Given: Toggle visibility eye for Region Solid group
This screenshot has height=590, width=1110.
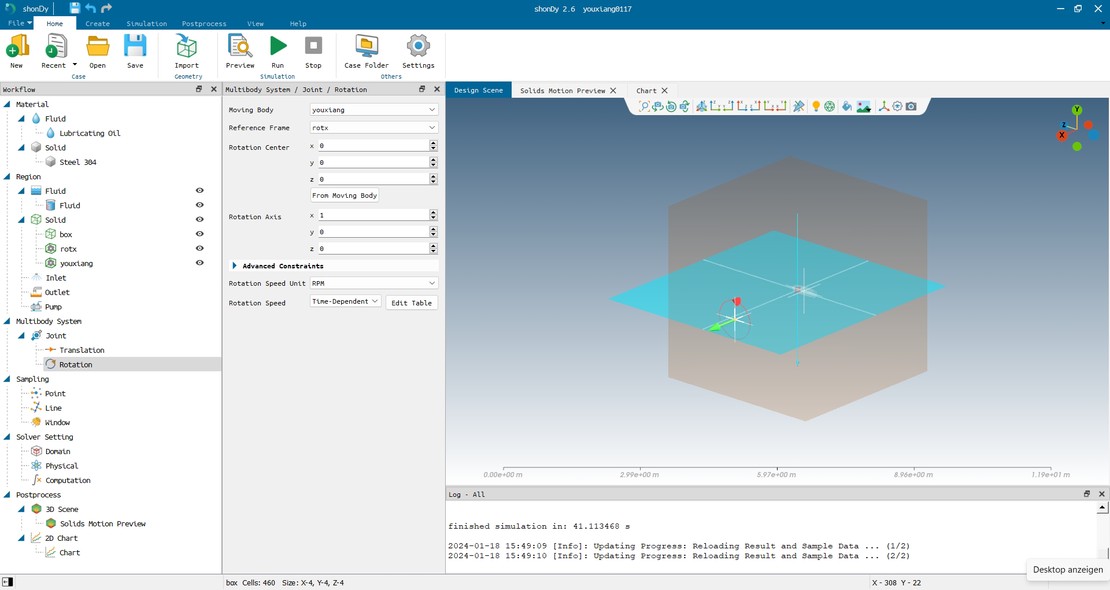Looking at the screenshot, I should tap(200, 220).
